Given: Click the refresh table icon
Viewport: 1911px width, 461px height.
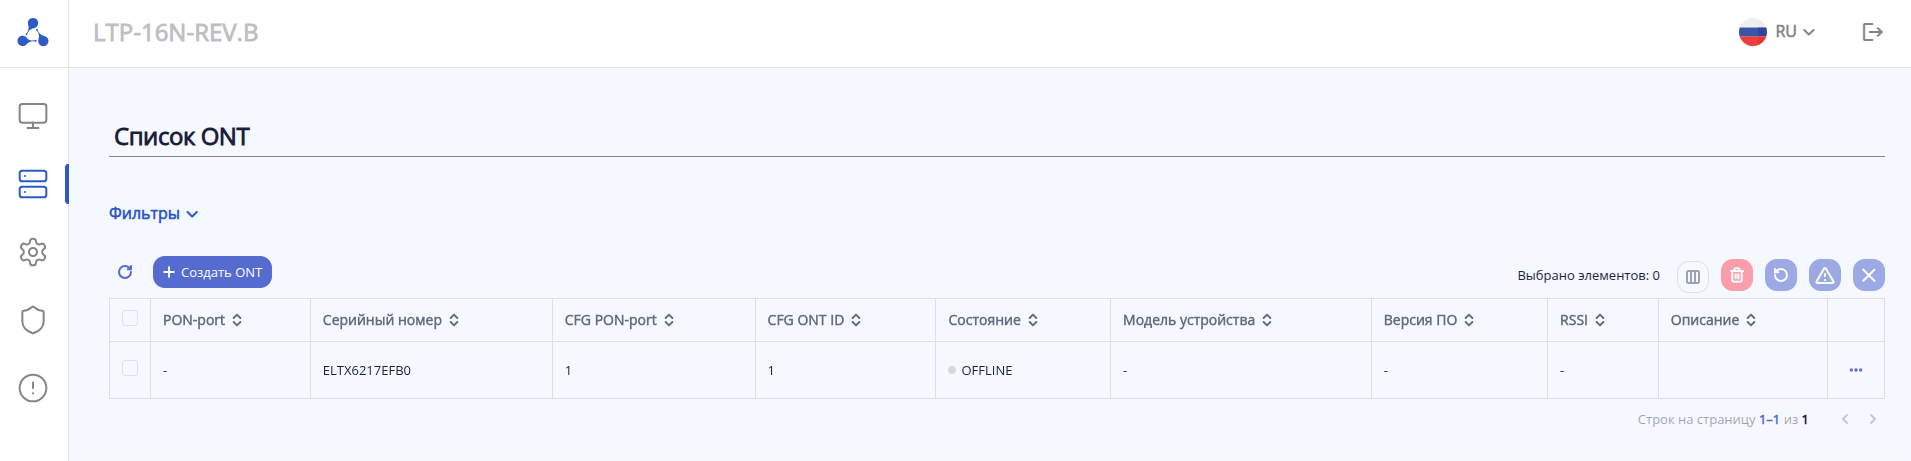Looking at the screenshot, I should tap(125, 272).
